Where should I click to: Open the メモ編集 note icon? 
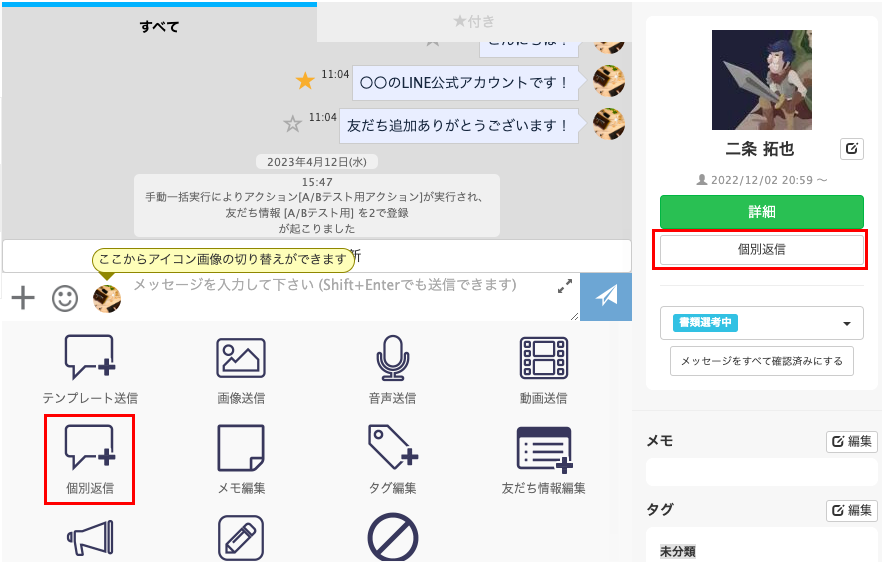[x=241, y=448]
